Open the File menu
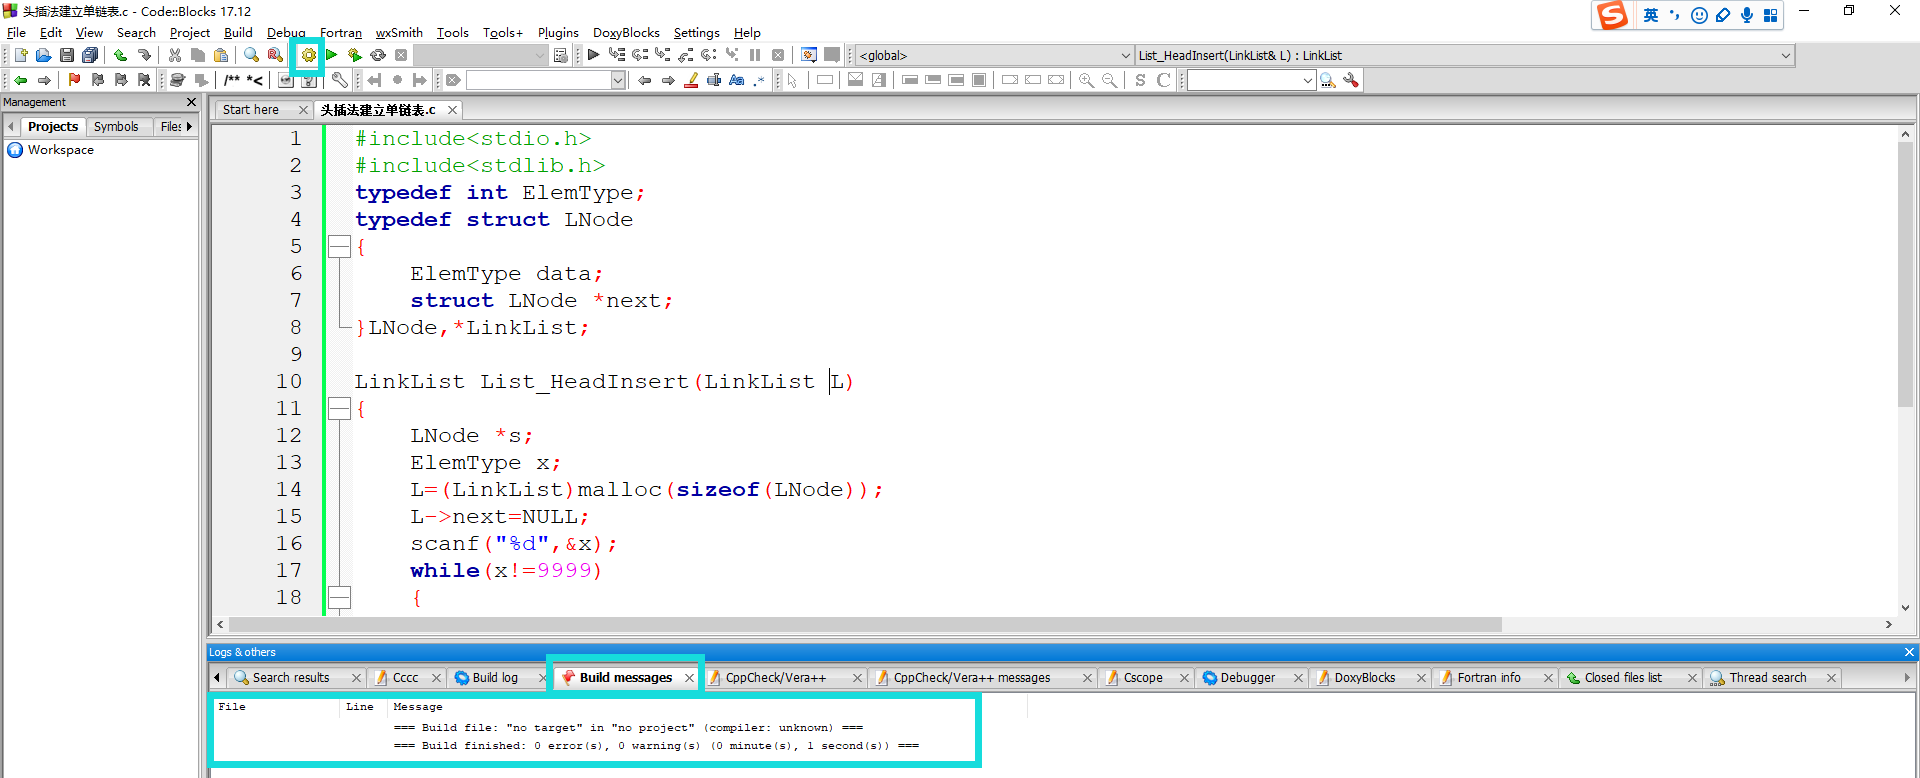The image size is (1920, 778). [x=16, y=32]
